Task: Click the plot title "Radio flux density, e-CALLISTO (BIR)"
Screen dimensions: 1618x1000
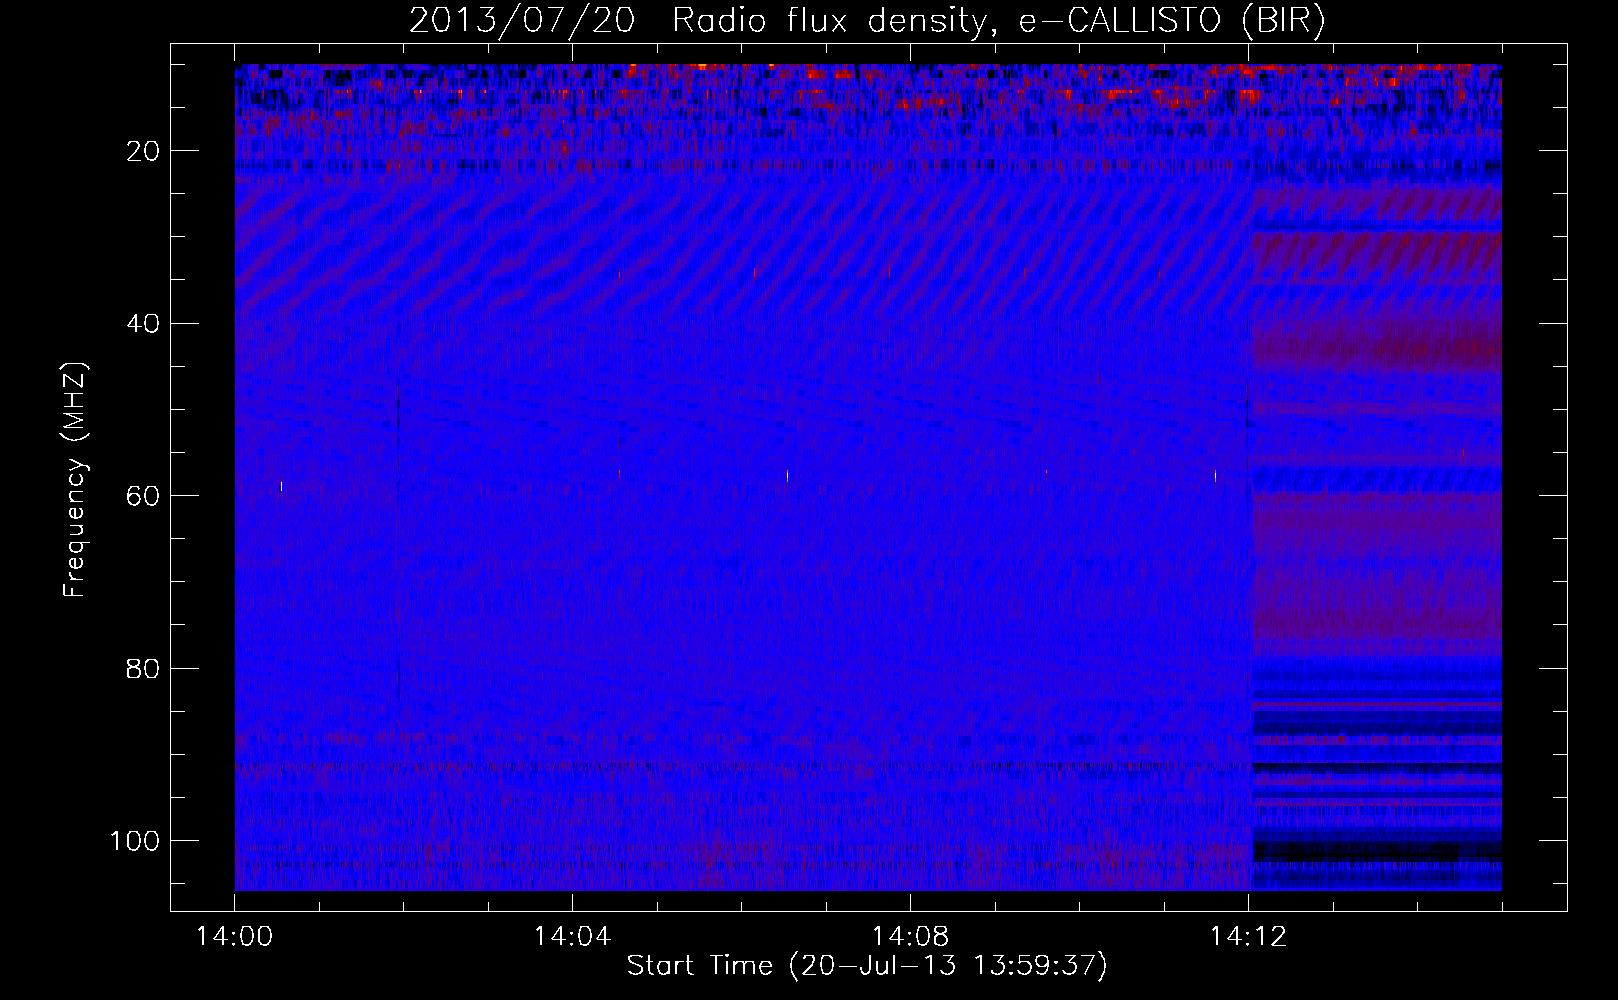Action: [998, 21]
